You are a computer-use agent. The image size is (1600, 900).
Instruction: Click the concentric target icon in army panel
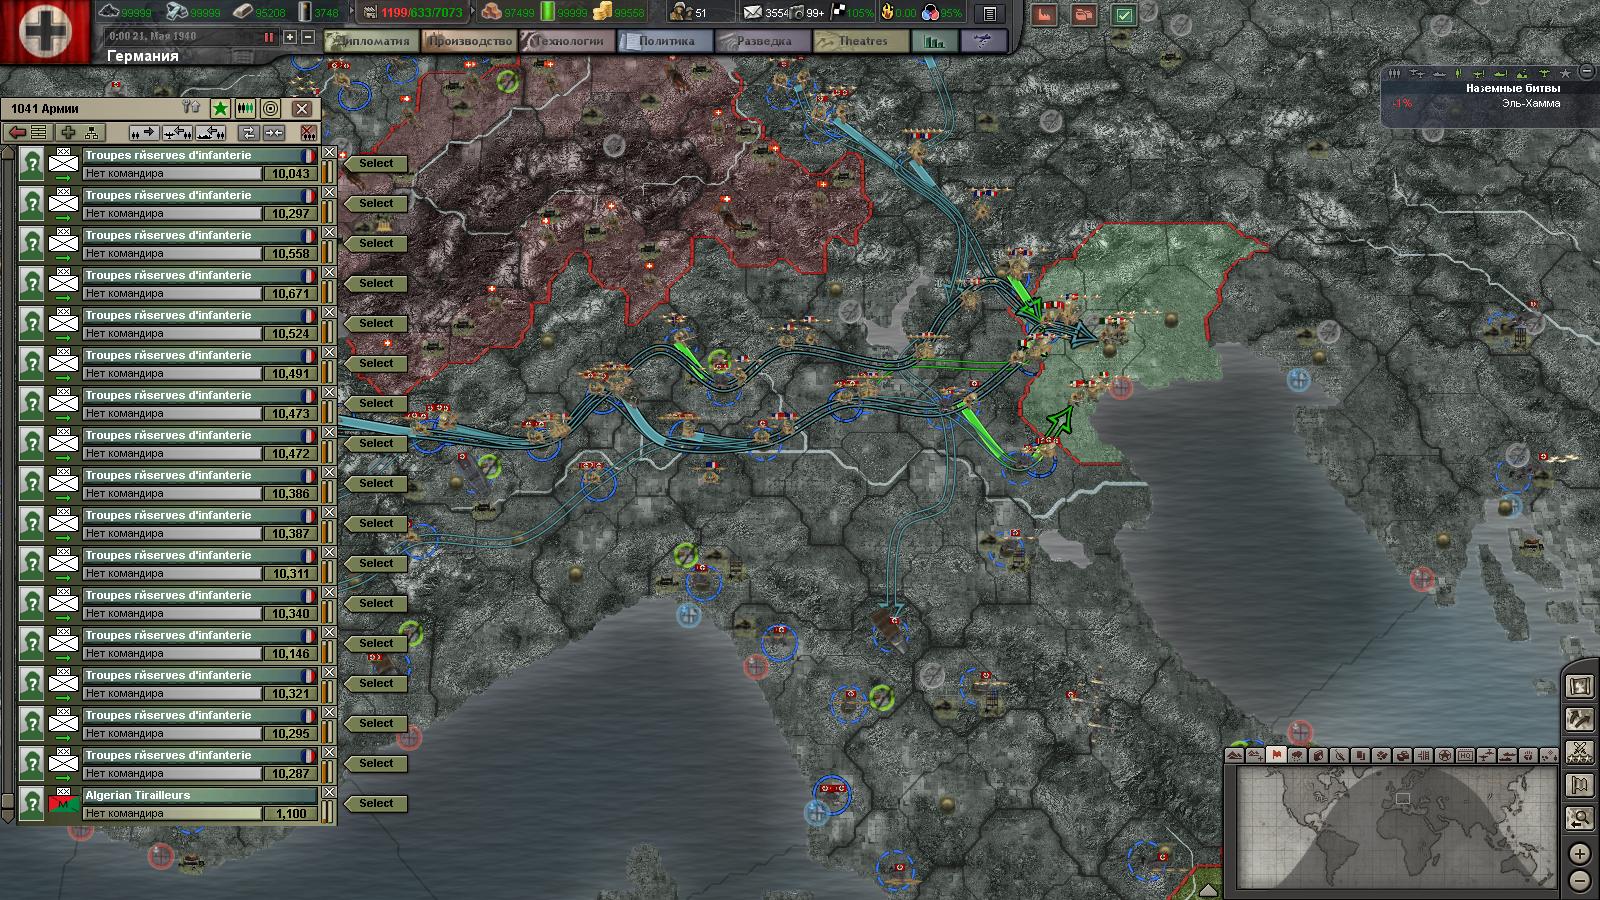point(270,108)
